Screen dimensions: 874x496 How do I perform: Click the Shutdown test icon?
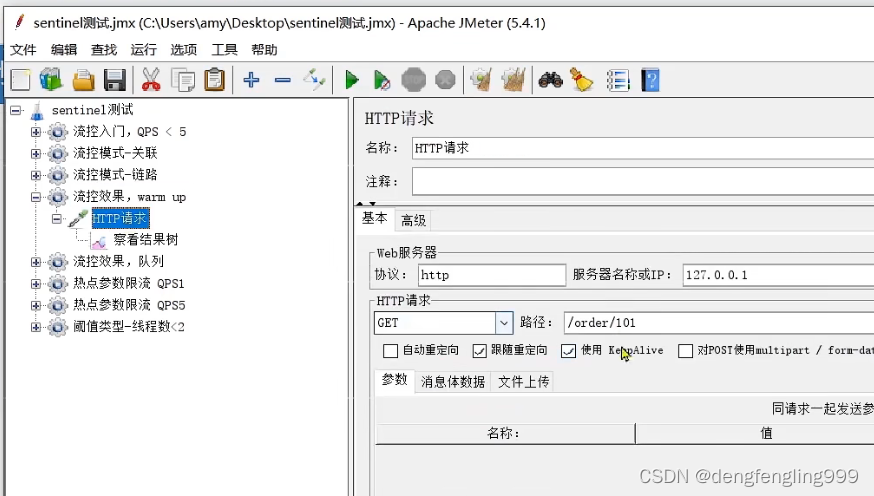(445, 80)
